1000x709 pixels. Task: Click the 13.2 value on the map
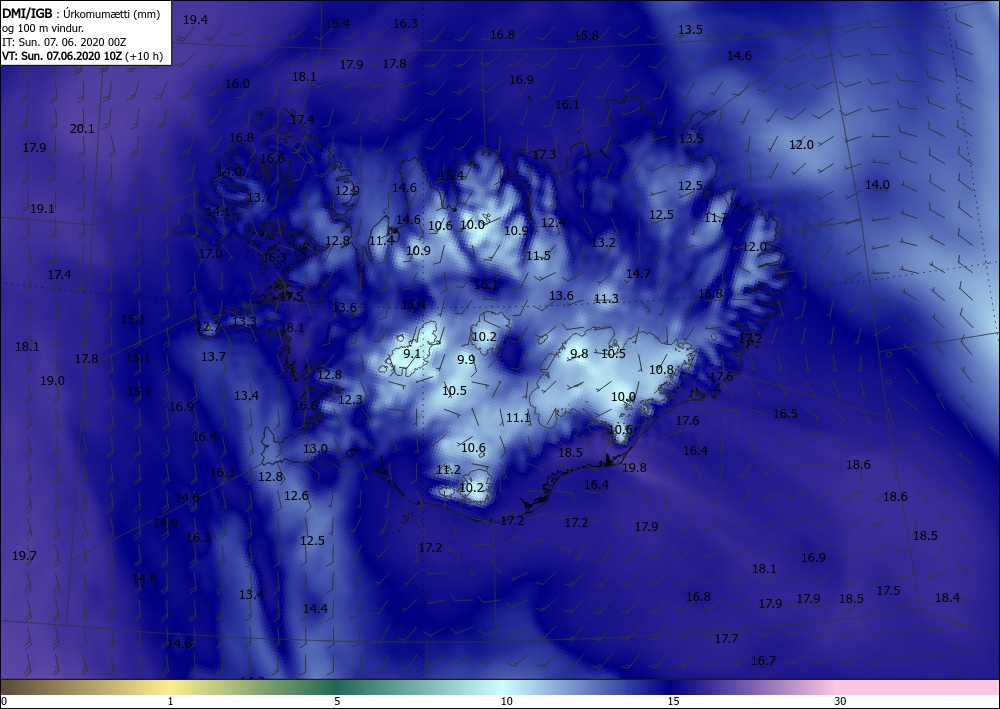pyautogui.click(x=603, y=243)
